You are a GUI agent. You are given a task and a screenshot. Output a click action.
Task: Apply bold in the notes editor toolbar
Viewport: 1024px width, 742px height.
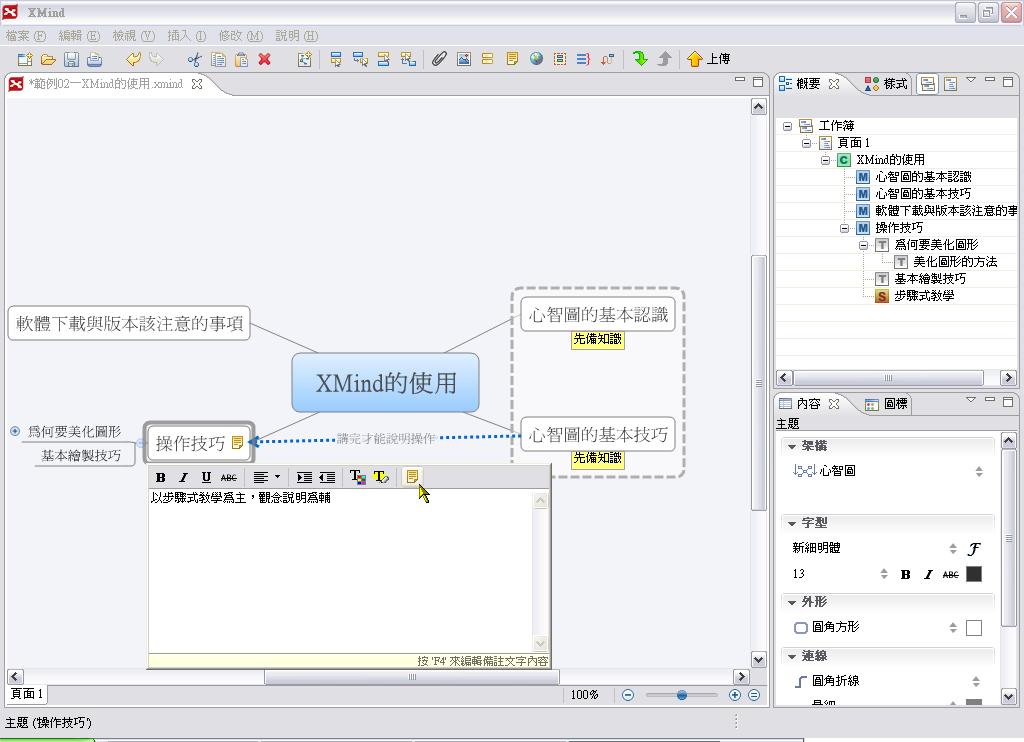[161, 477]
